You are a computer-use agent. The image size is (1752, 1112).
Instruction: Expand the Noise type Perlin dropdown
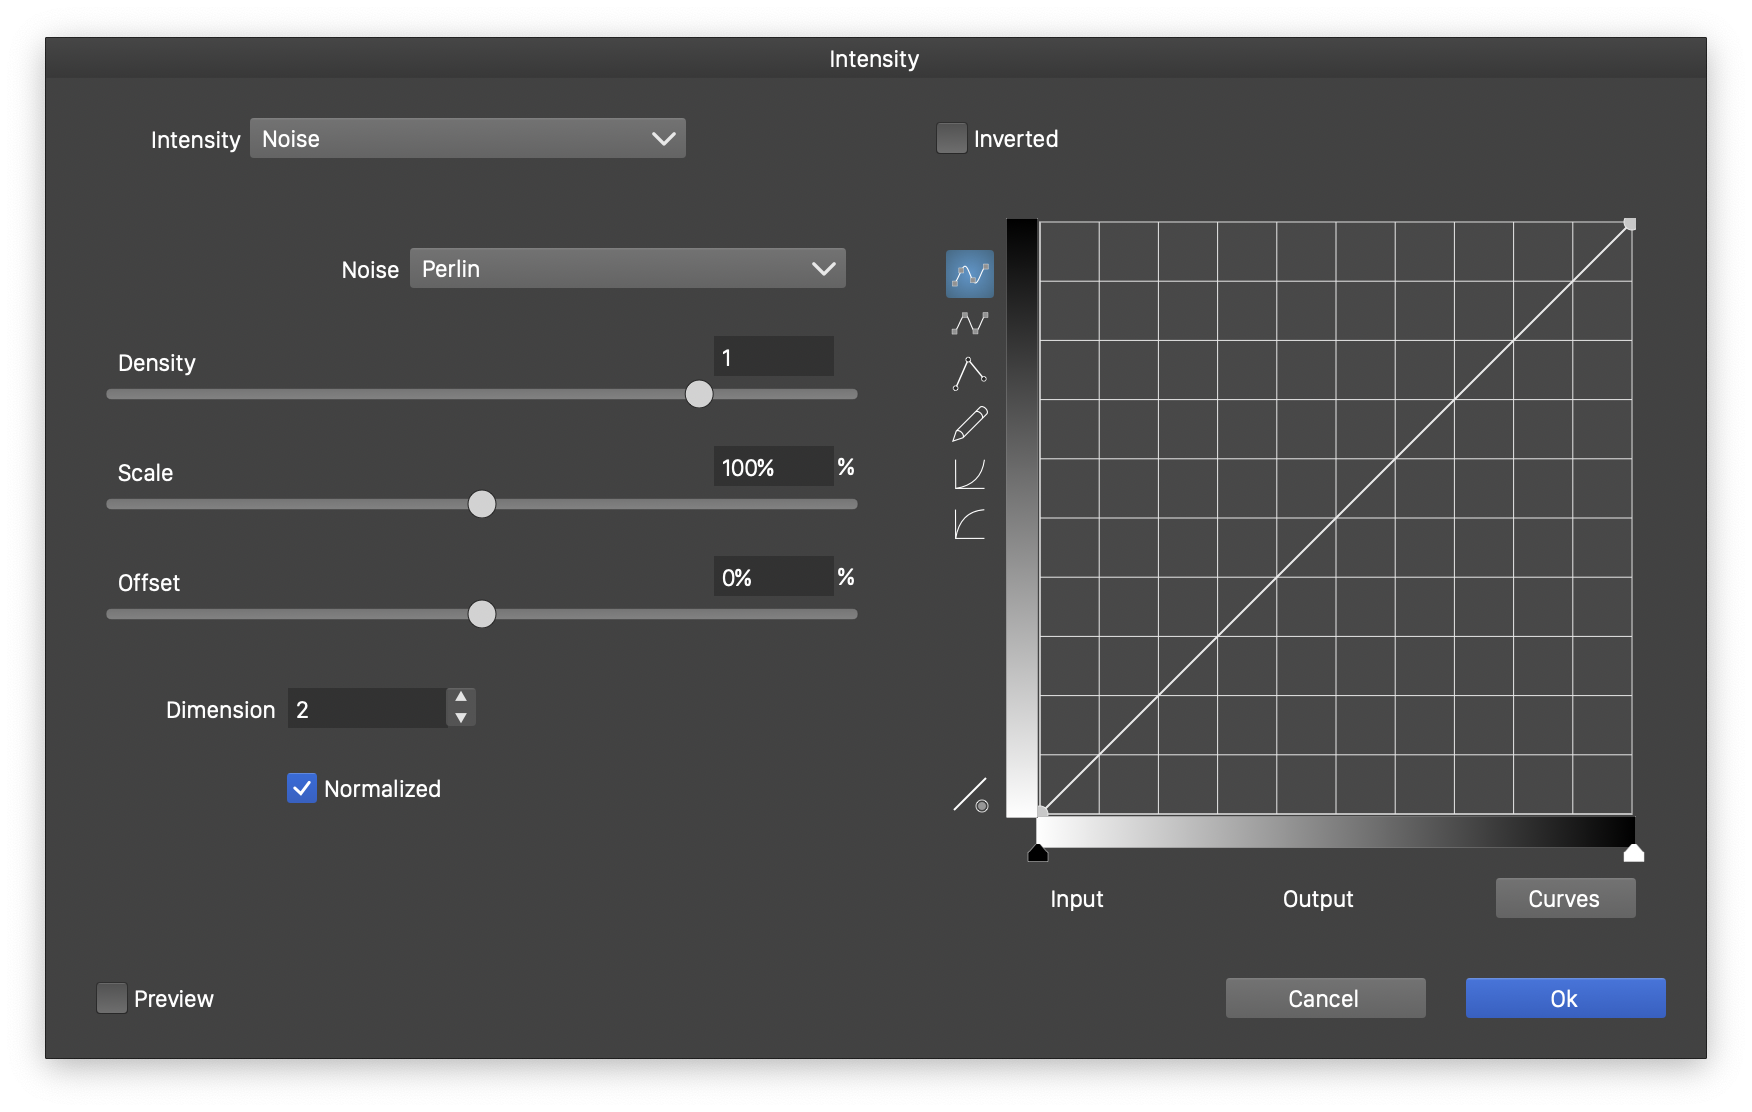(x=627, y=269)
